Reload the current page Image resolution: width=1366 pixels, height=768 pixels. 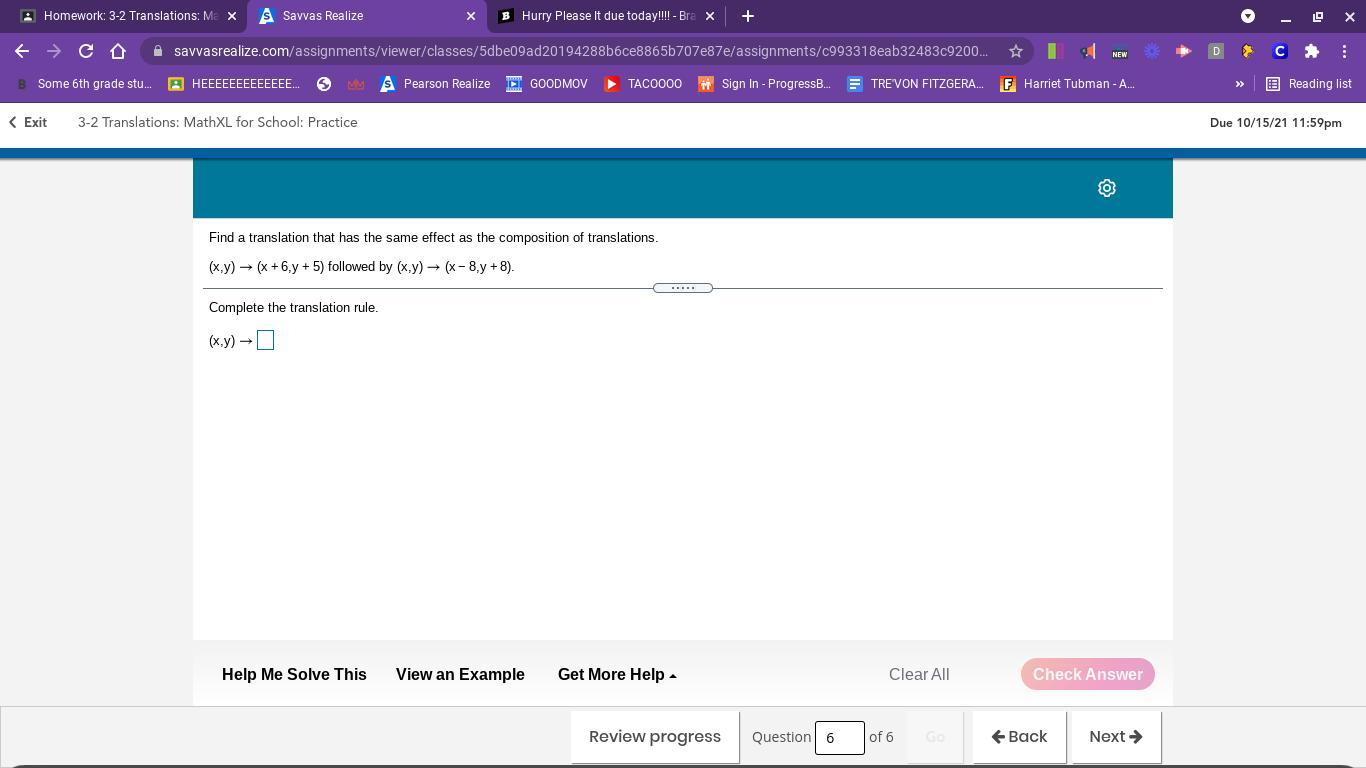click(86, 51)
